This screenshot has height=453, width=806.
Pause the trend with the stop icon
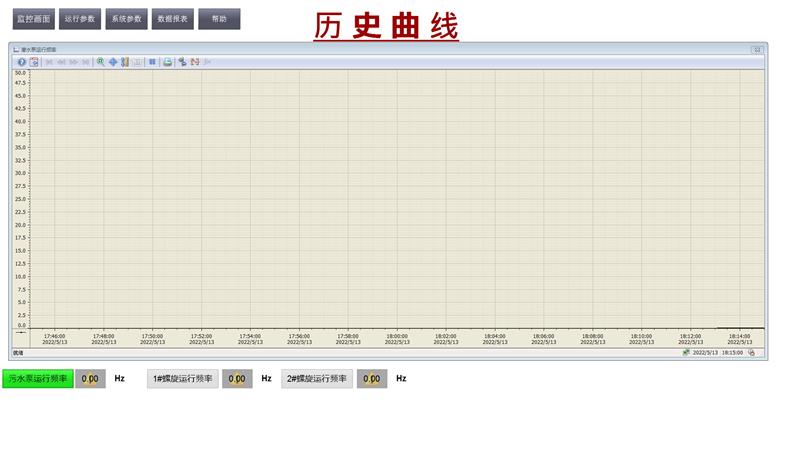tap(153, 62)
